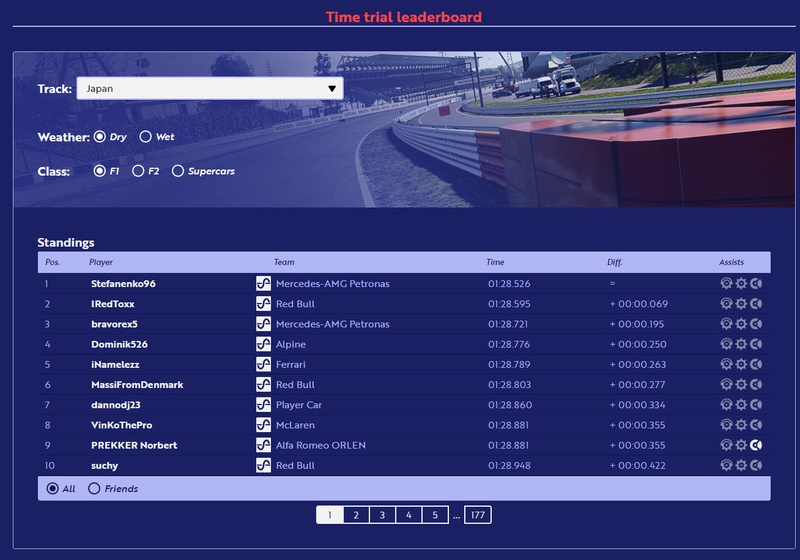
Task: Click the time difference + 00:00.069
Action: (638, 304)
